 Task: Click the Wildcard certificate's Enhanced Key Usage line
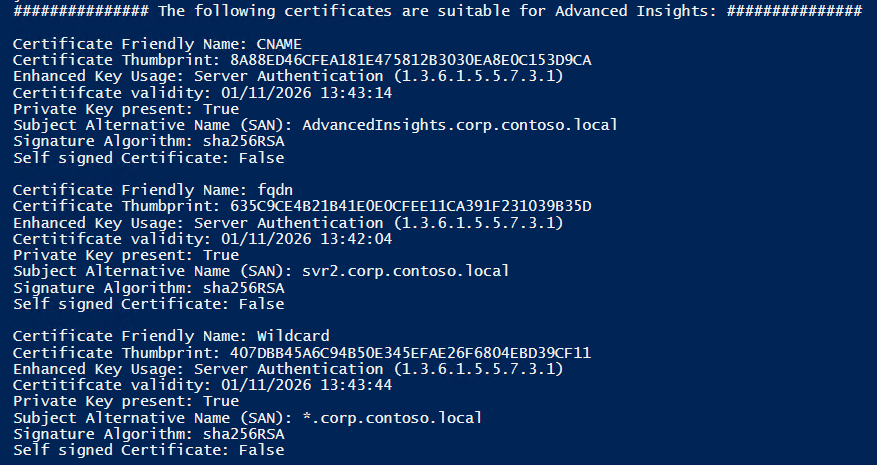point(289,368)
